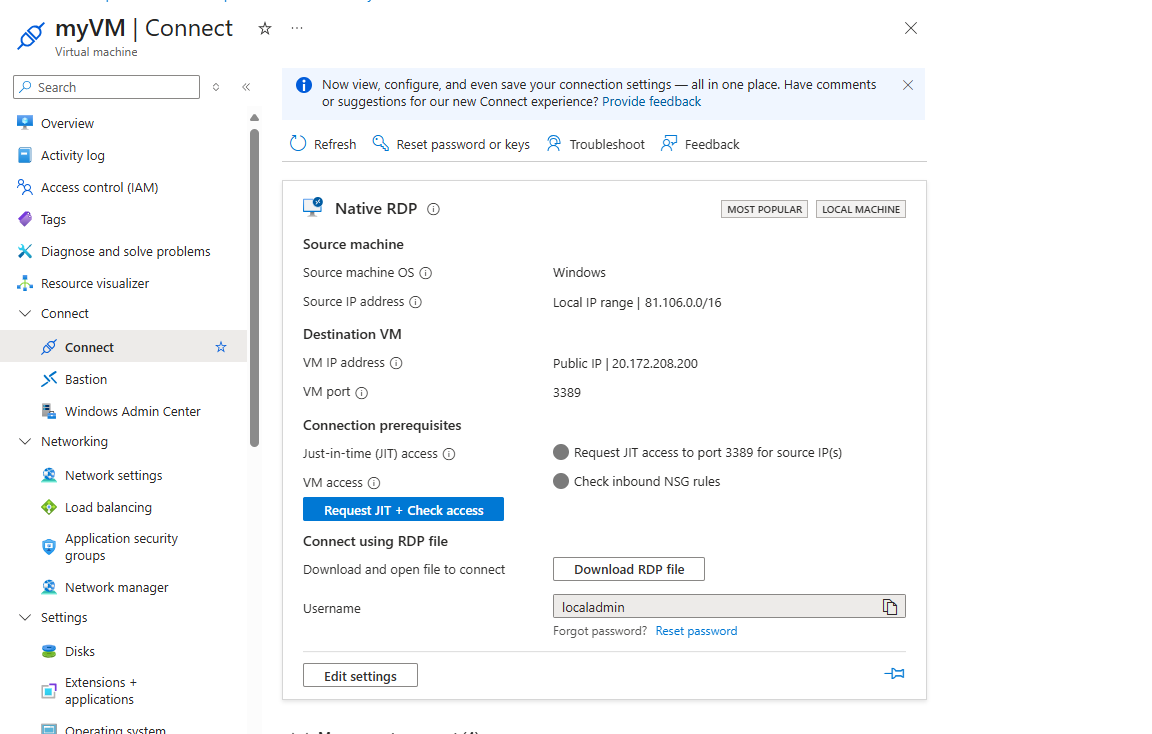Open the more options ellipsis menu
The width and height of the screenshot is (1152, 734).
coord(297,28)
